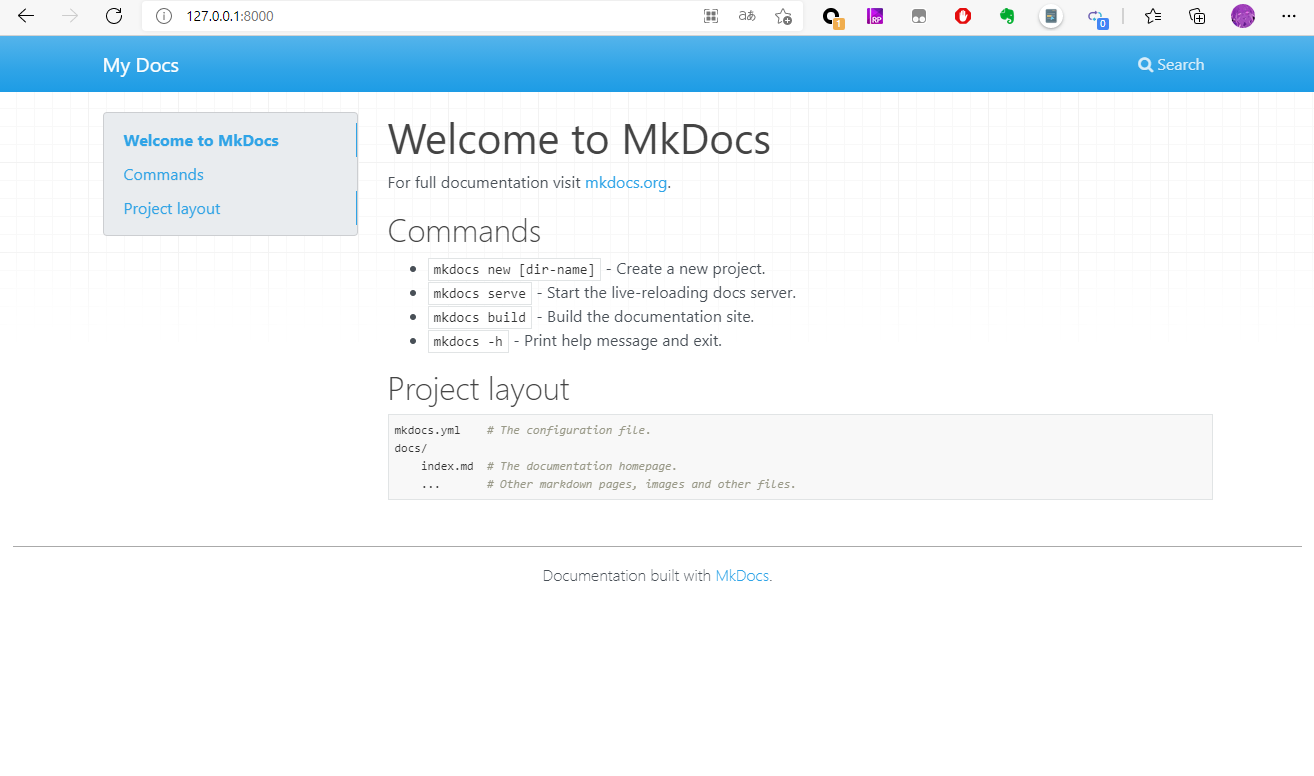Open the grey Tampermonkey-style extension icon
Viewport: 1314px width, 776px height.
(919, 16)
